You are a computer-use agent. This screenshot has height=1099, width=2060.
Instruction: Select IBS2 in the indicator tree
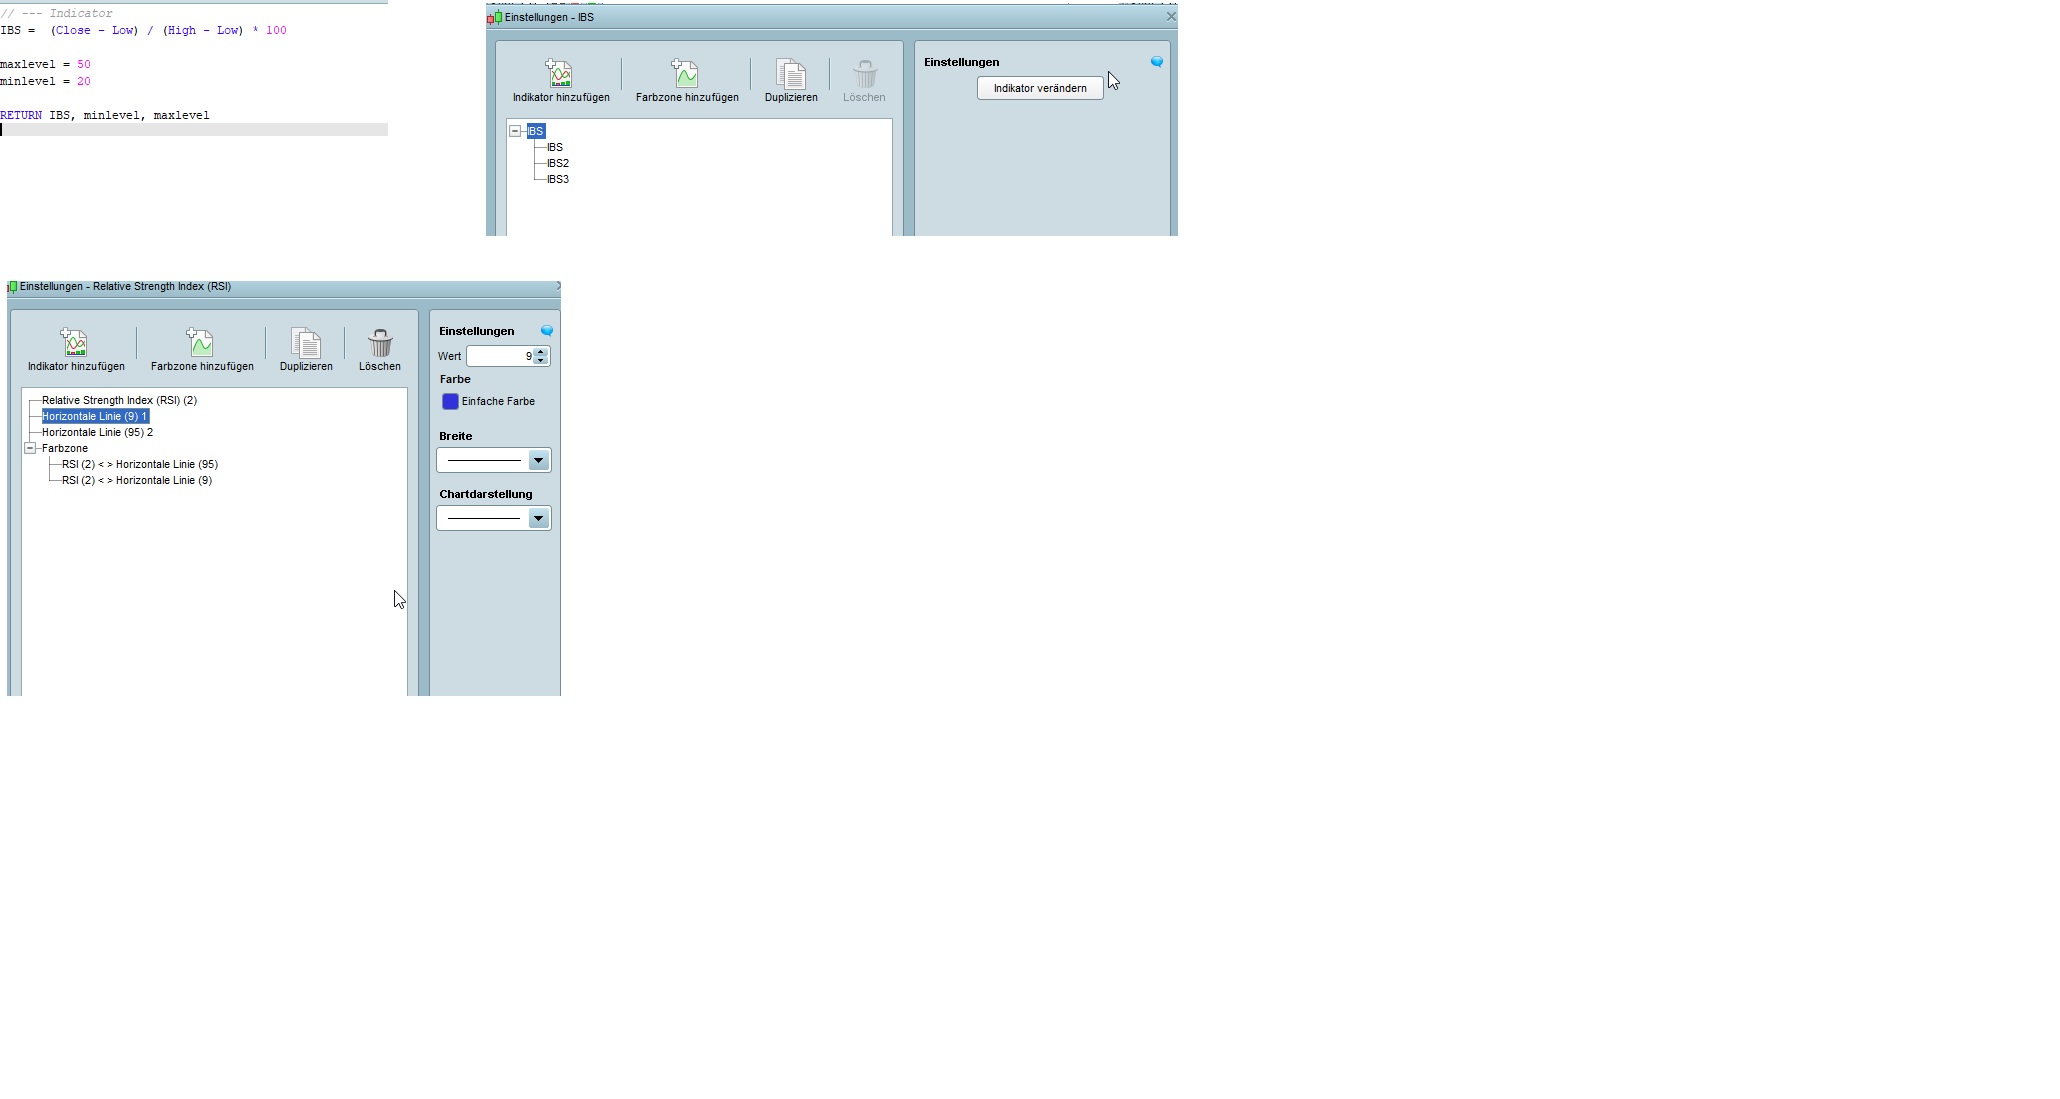[558, 163]
